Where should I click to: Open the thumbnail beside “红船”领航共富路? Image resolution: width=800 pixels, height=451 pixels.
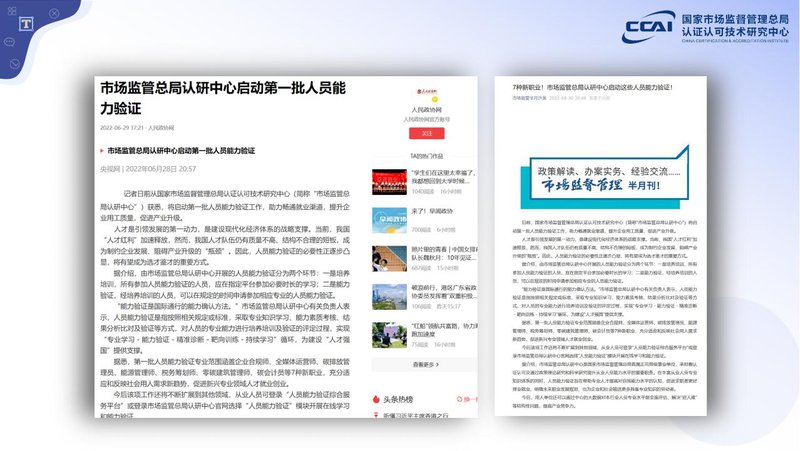coord(389,335)
